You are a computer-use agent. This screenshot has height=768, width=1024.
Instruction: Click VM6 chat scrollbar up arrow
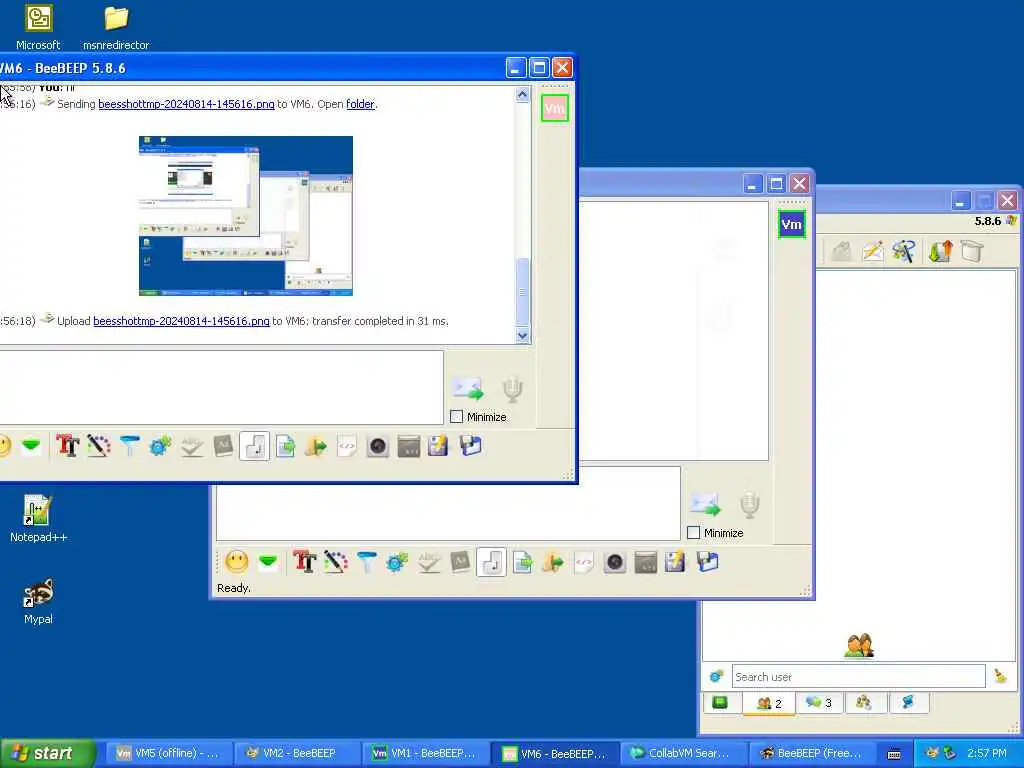pos(522,95)
